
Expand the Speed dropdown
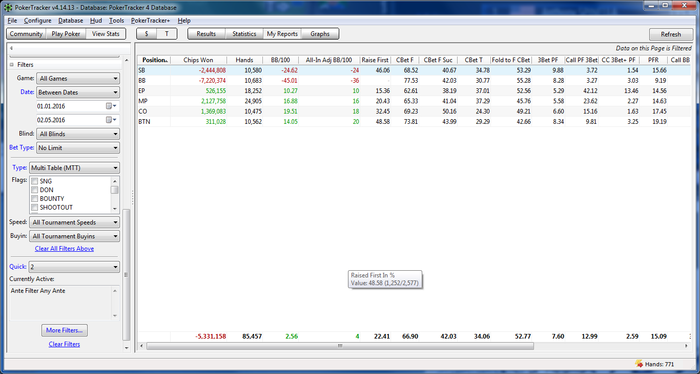tap(74, 222)
